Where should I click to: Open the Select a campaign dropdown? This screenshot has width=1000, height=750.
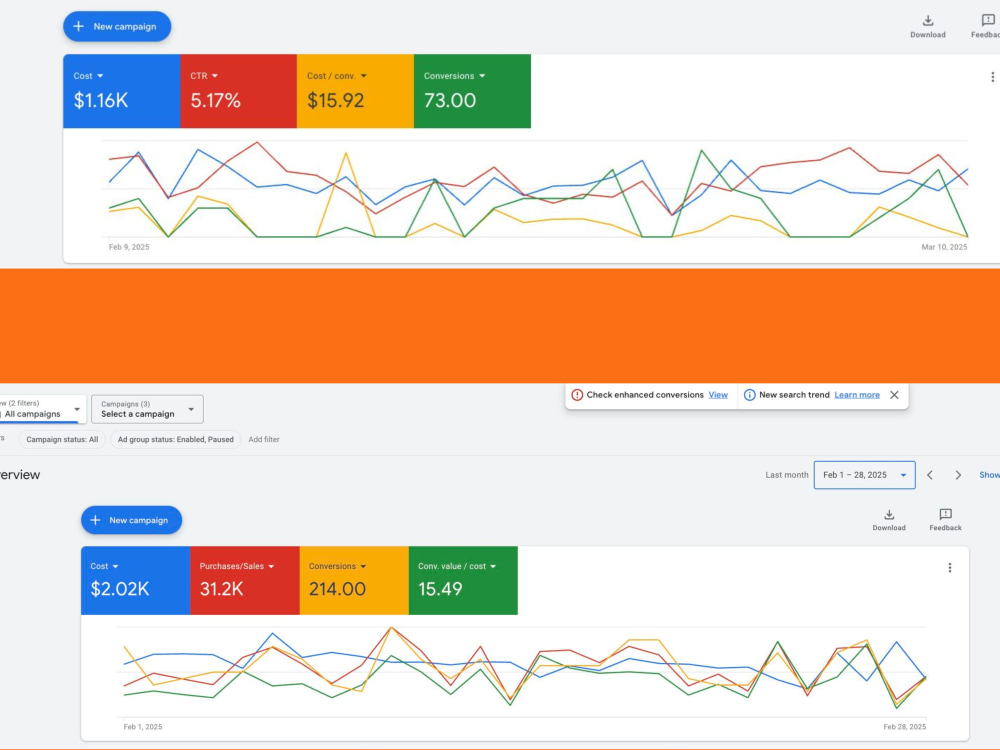tap(147, 409)
